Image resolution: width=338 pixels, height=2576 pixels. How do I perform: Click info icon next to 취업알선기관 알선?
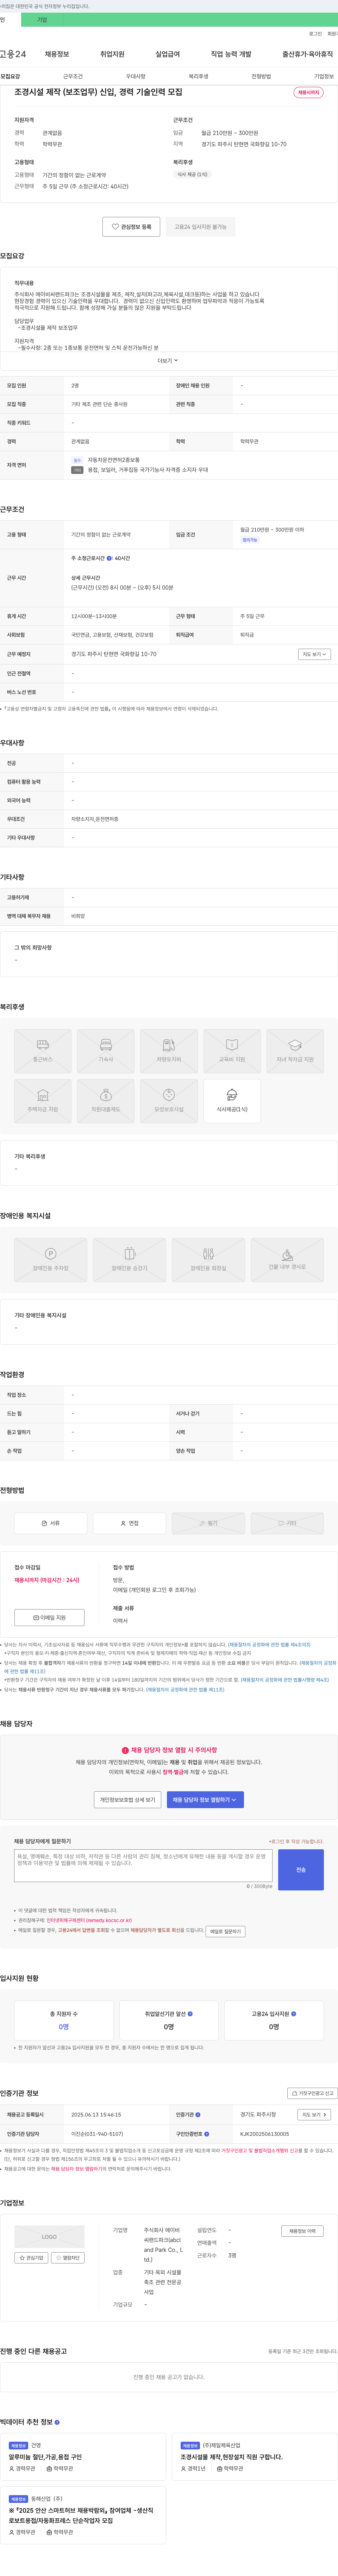click(x=190, y=2013)
